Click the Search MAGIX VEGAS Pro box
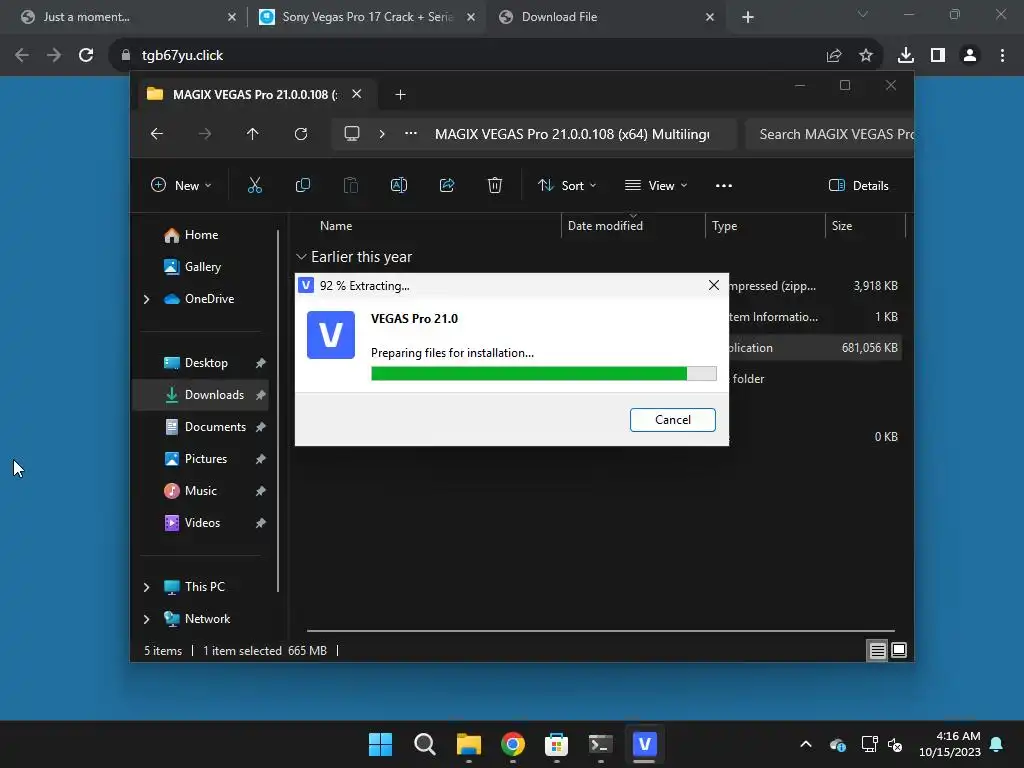 point(829,134)
